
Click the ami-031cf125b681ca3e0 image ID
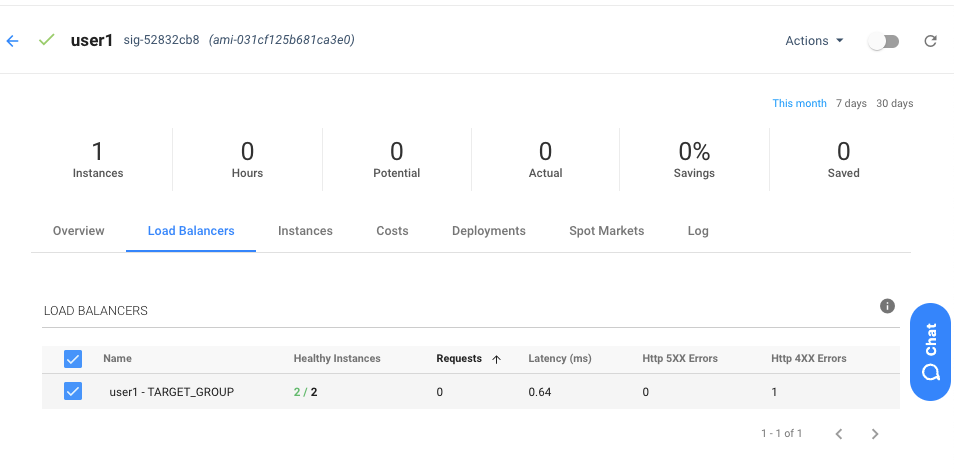pos(282,40)
